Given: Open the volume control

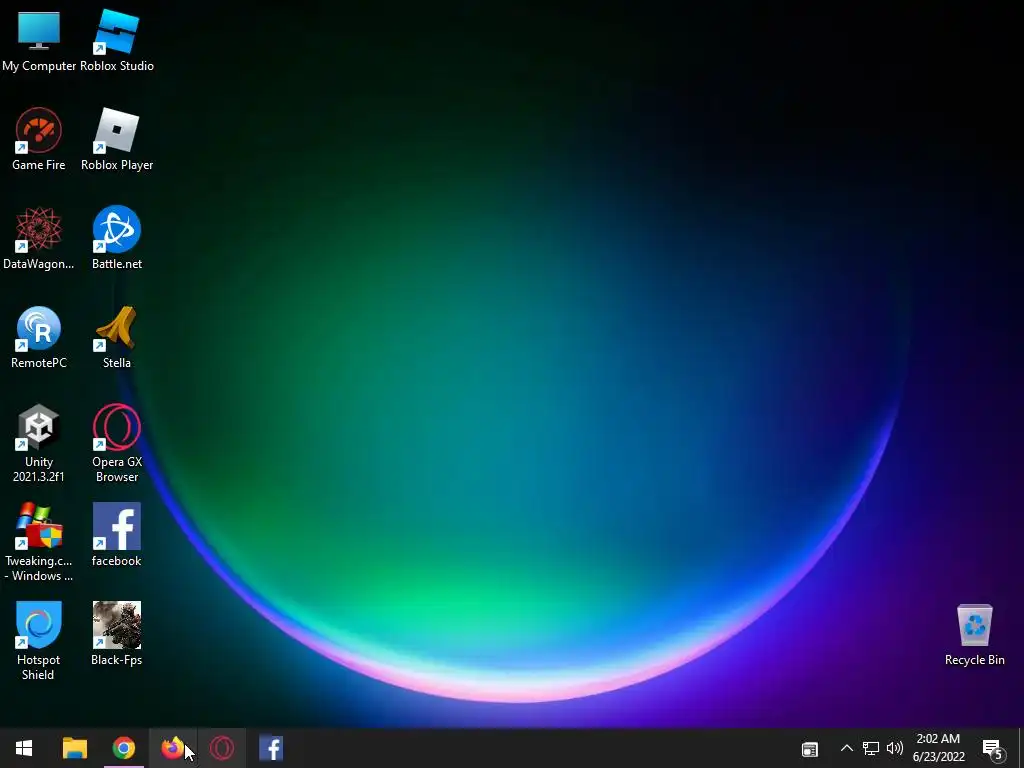Looking at the screenshot, I should tap(895, 748).
